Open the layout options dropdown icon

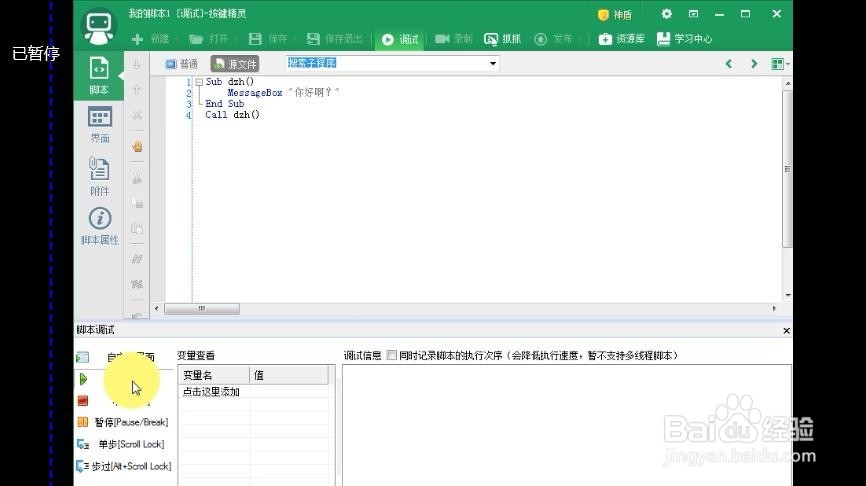780,64
